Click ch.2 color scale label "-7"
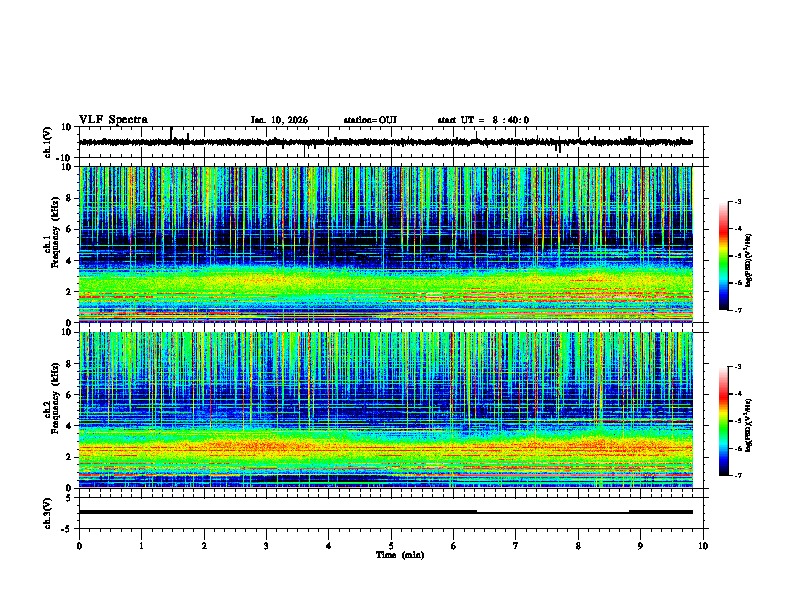The width and height of the screenshot is (792, 612). tap(738, 475)
